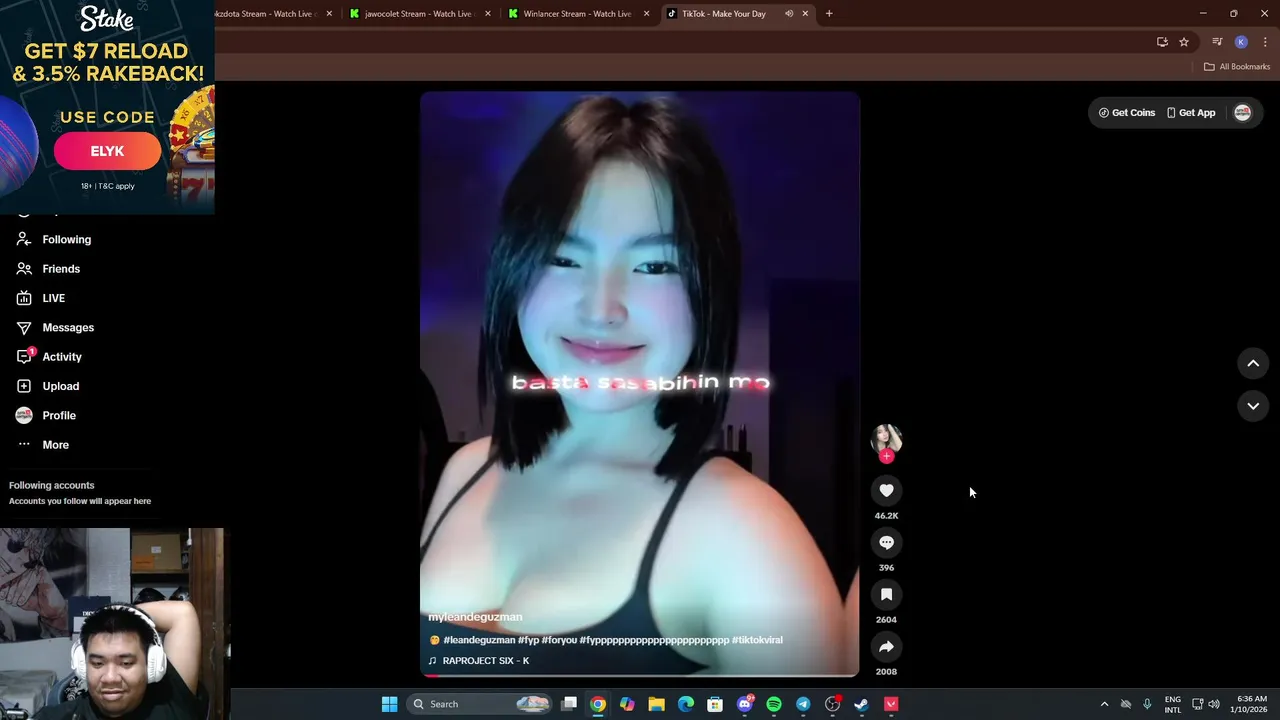Click the #tiktokviral hashtag

coord(757,640)
